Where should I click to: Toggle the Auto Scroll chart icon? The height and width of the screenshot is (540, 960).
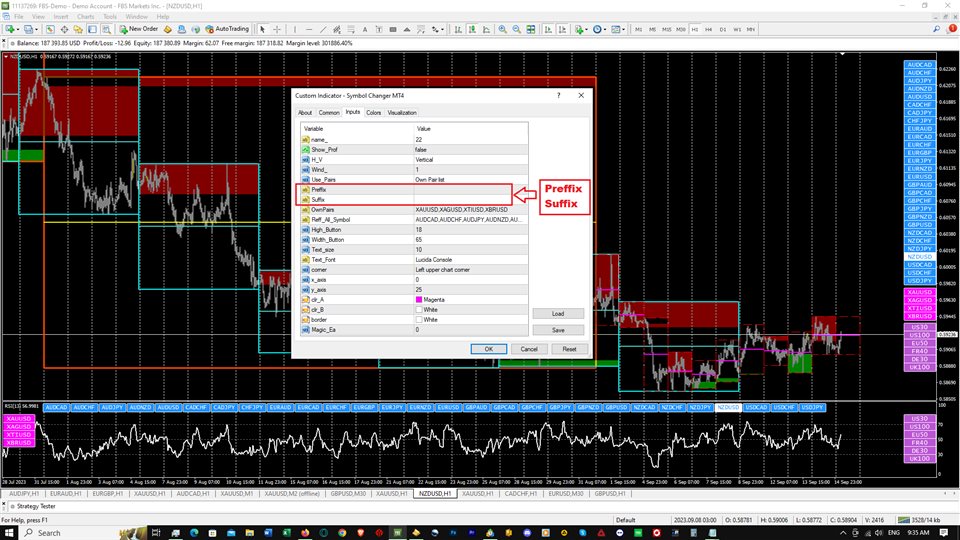pos(548,29)
